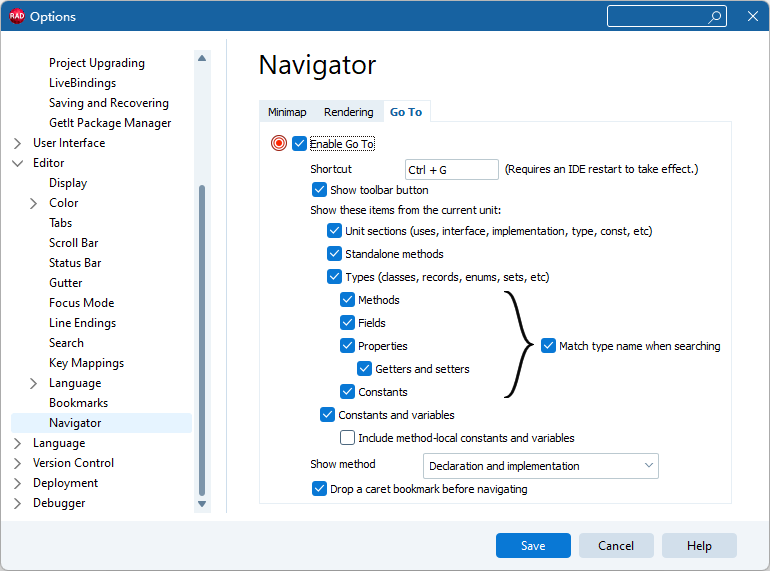Toggle Getters and setters checkbox

(364, 369)
